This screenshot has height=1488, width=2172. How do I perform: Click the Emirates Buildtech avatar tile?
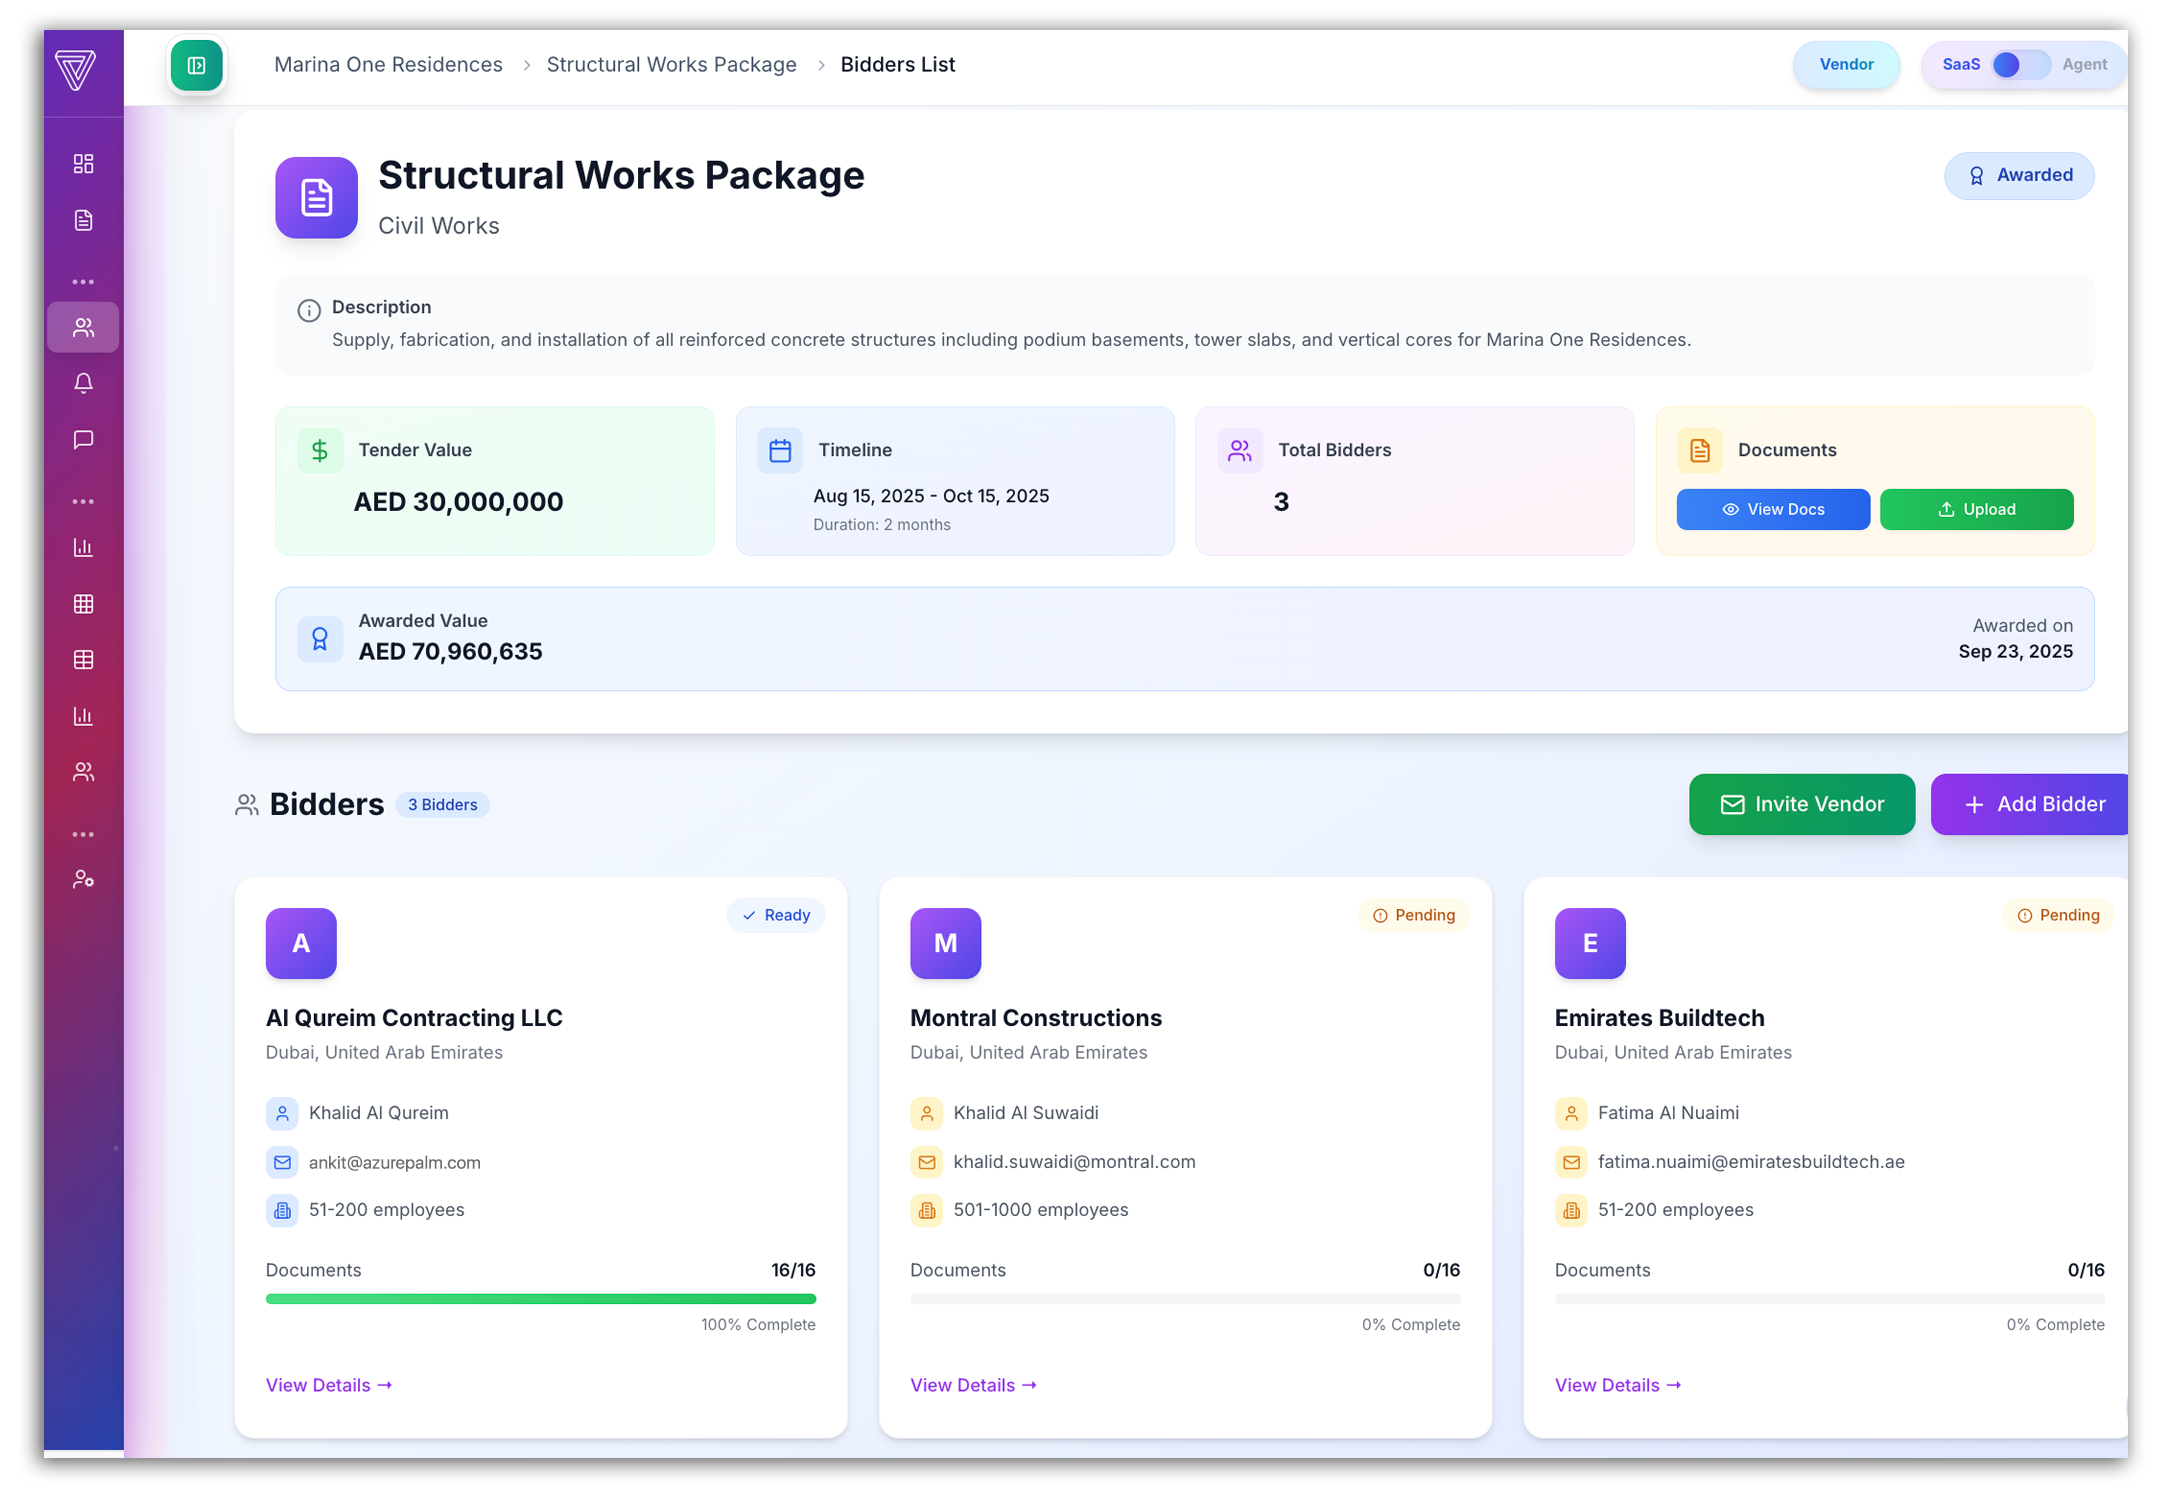1589,944
